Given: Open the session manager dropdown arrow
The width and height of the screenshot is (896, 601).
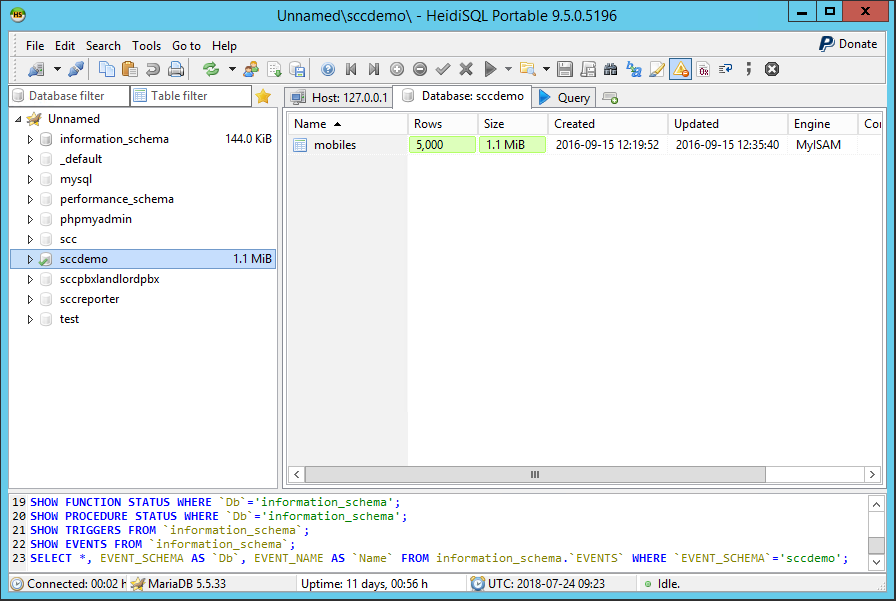Looking at the screenshot, I should (x=57, y=70).
